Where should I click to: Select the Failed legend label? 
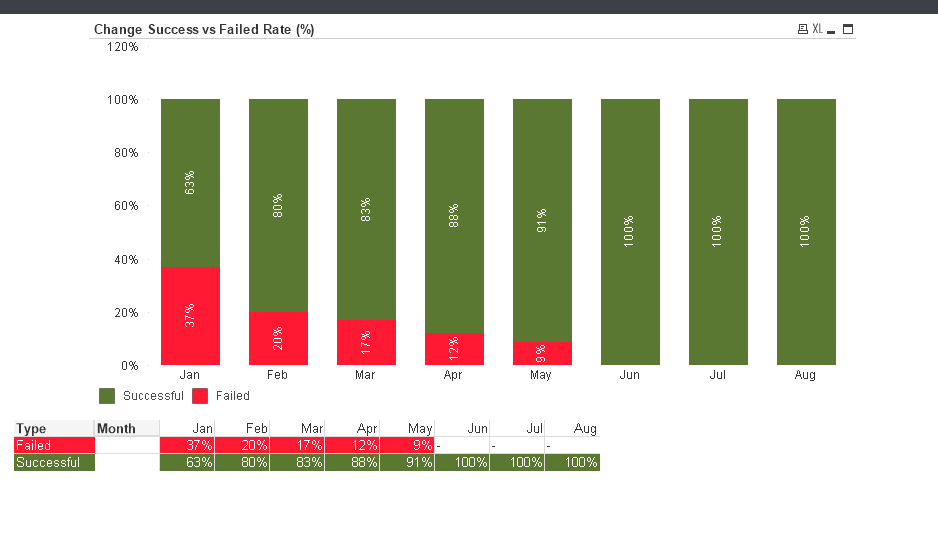coord(233,396)
